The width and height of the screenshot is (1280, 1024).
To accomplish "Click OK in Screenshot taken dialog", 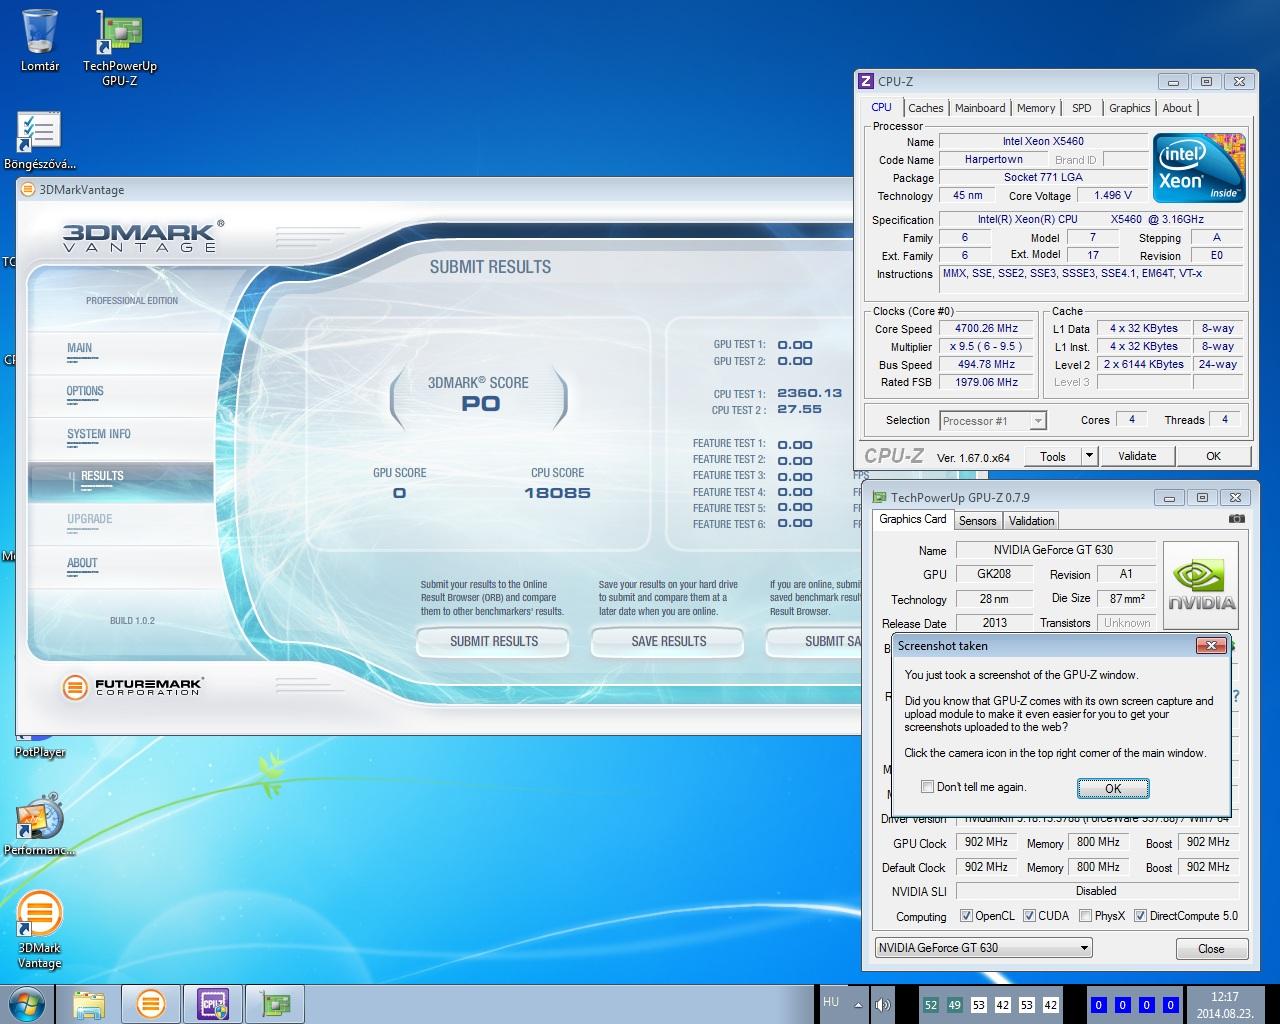I will tap(1113, 789).
